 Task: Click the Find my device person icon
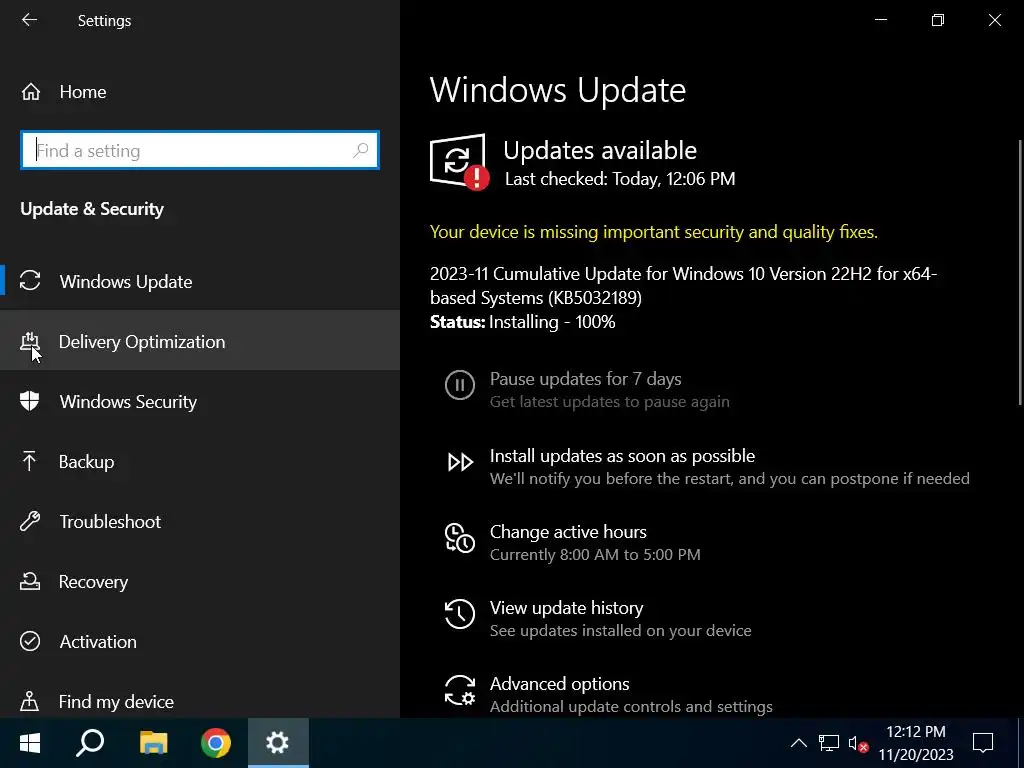[x=29, y=701]
